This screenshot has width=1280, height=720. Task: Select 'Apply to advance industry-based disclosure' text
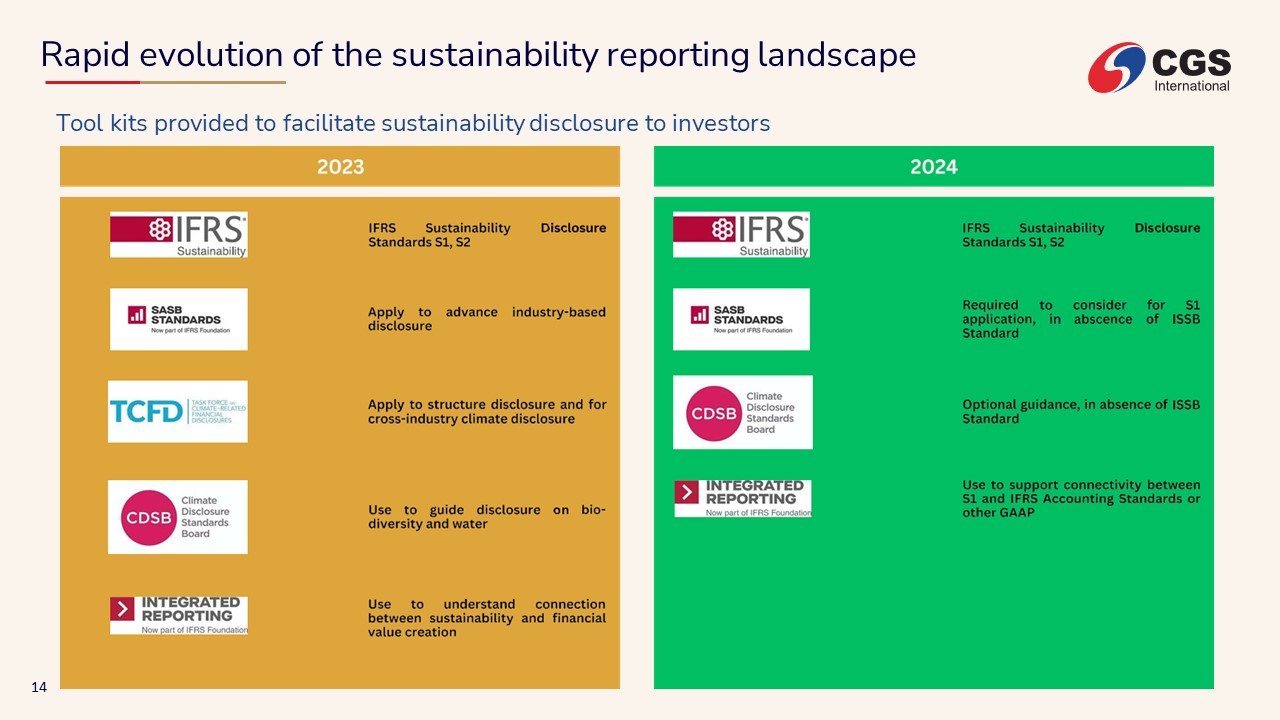click(486, 319)
